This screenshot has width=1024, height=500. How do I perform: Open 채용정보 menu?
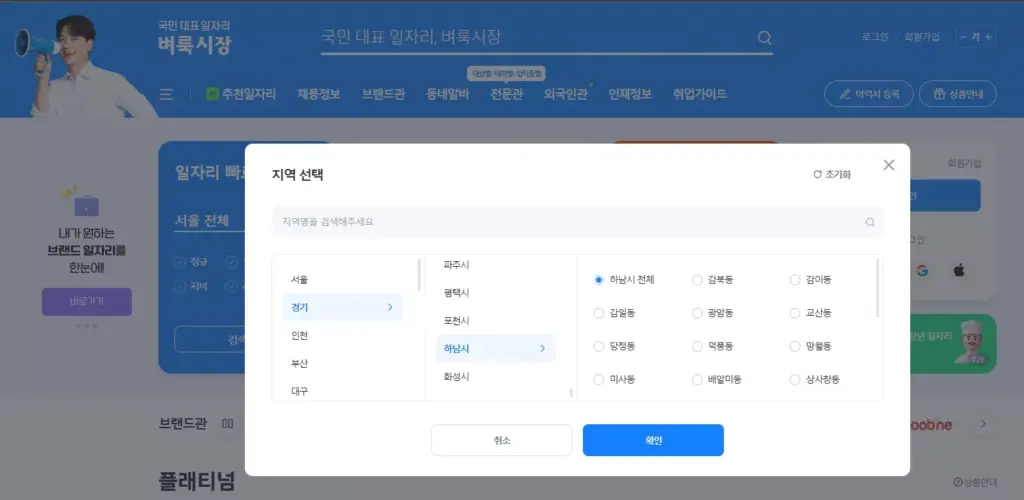click(319, 95)
